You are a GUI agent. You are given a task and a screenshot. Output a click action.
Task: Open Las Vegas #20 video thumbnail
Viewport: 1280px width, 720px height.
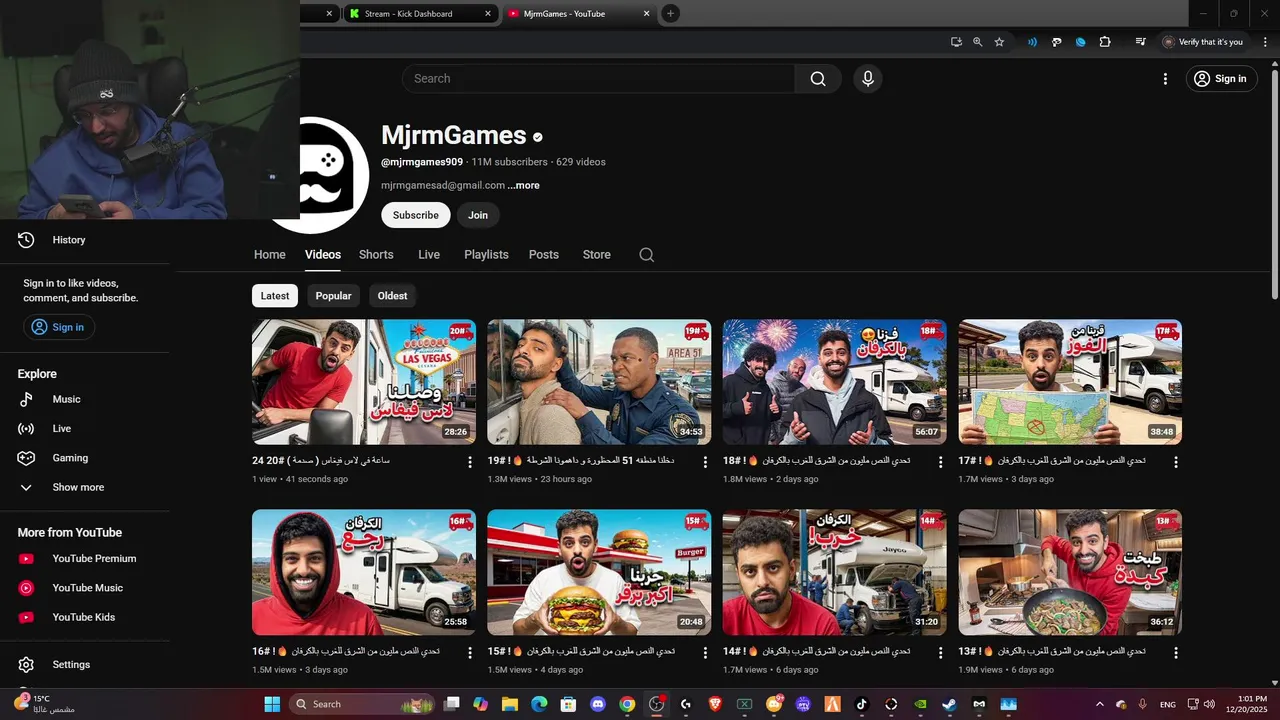(x=364, y=382)
